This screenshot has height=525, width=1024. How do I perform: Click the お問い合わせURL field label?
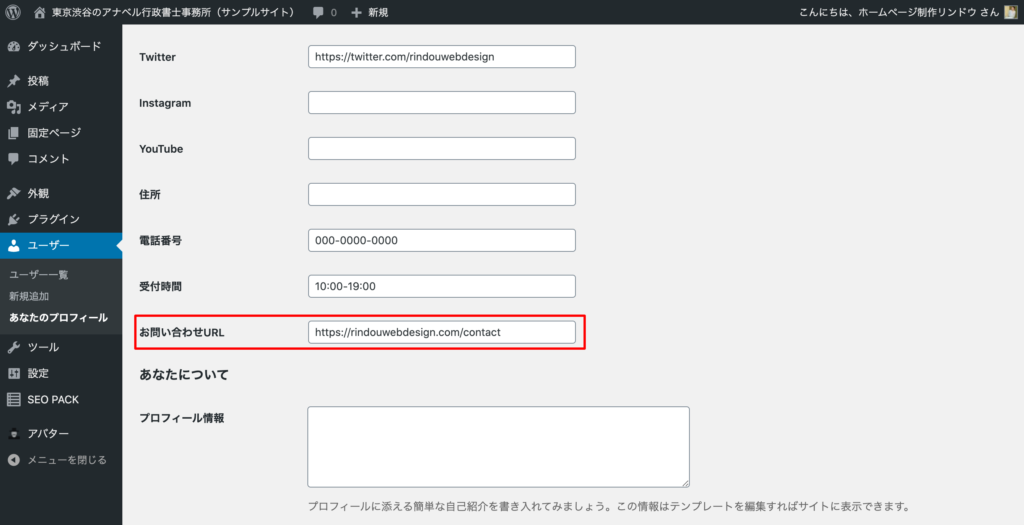pos(182,332)
